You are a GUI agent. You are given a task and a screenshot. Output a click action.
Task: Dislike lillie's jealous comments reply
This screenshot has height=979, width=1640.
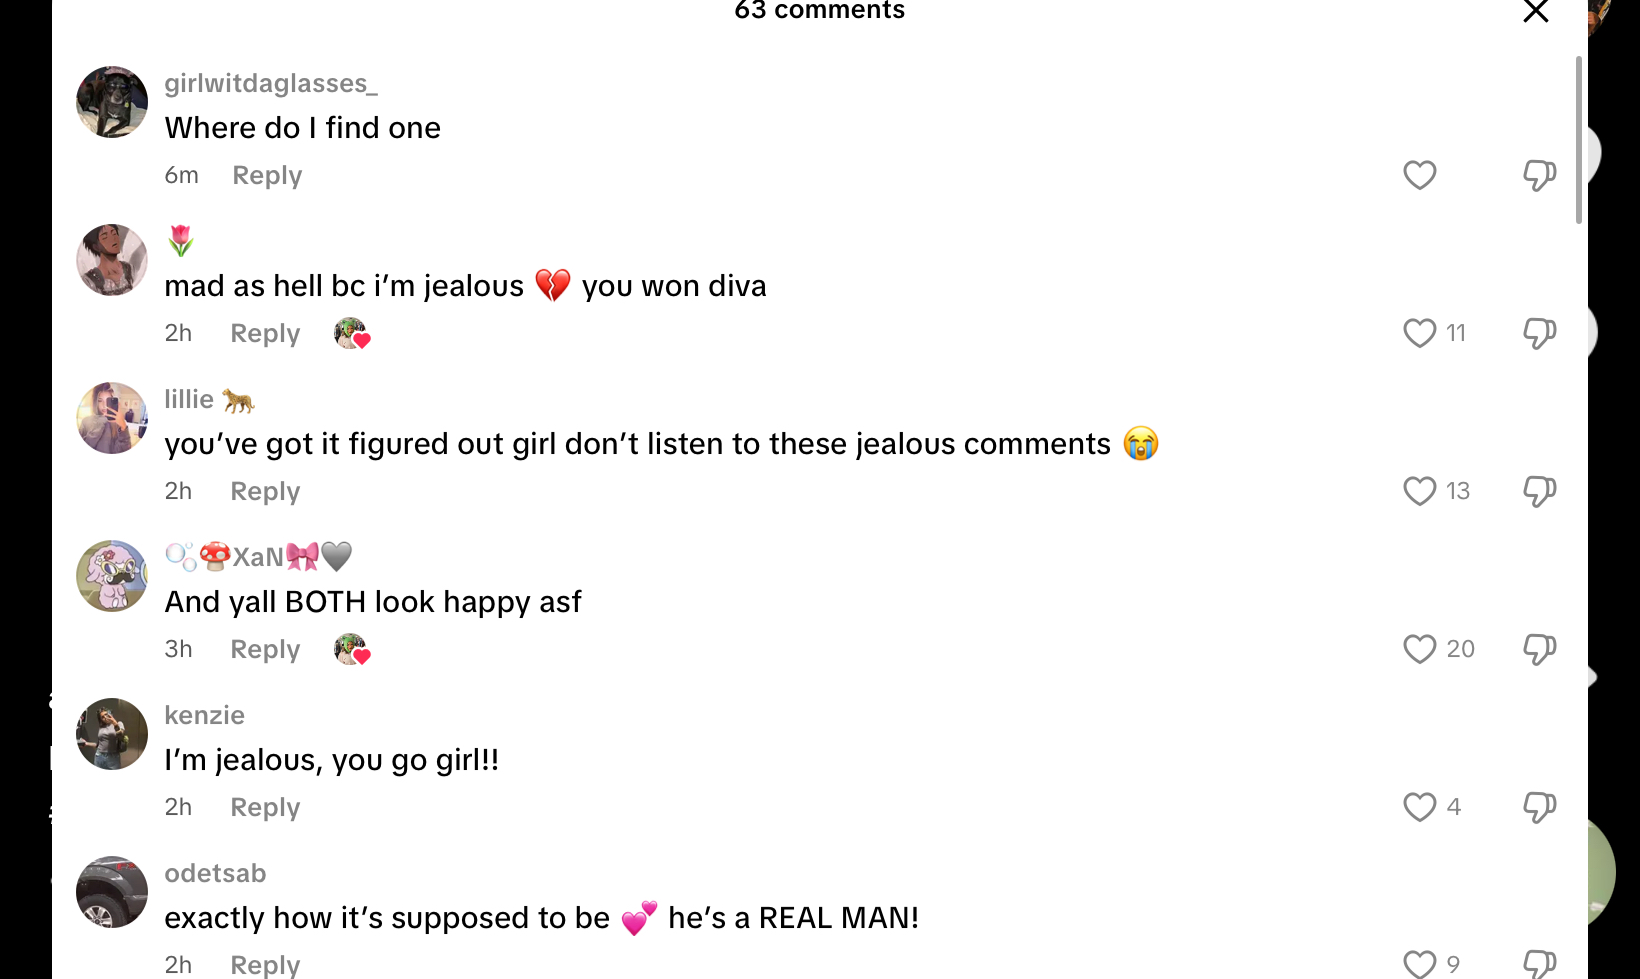(1539, 491)
